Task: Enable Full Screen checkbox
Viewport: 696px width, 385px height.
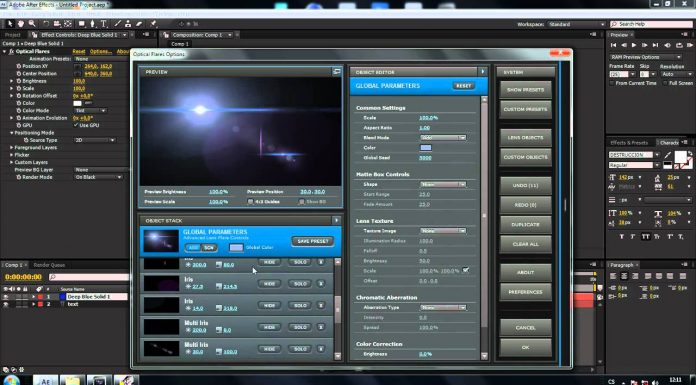Action: tap(665, 83)
